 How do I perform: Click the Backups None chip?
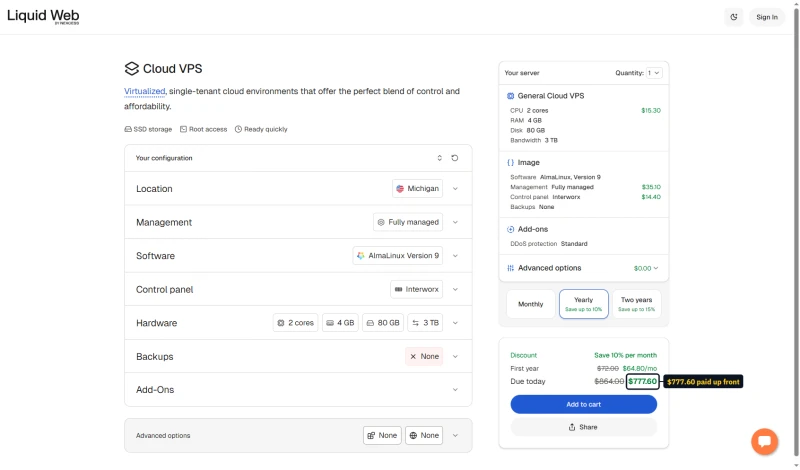pyautogui.click(x=424, y=356)
